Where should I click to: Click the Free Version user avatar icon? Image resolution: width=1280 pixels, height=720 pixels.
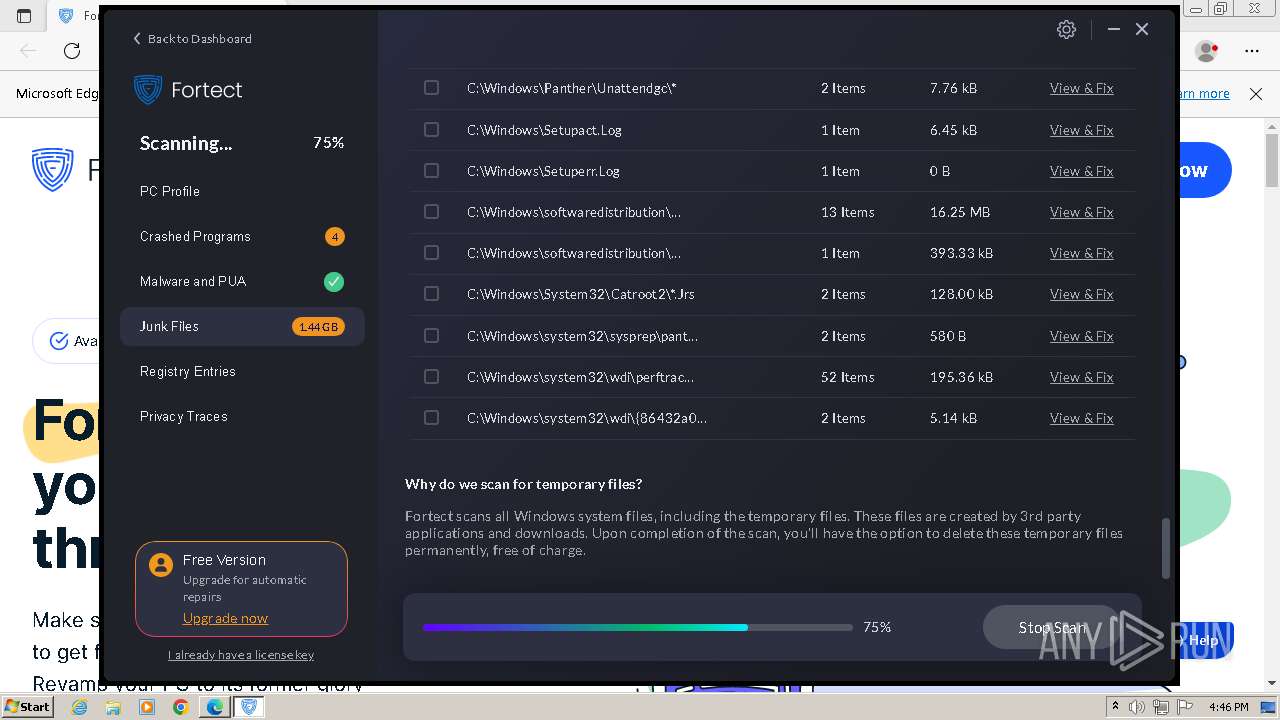point(160,565)
